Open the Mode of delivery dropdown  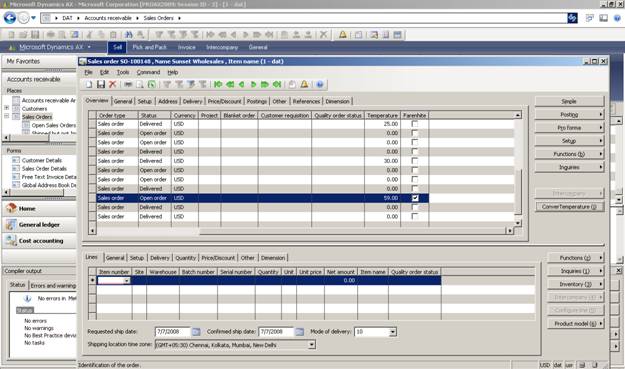pyautogui.click(x=393, y=332)
